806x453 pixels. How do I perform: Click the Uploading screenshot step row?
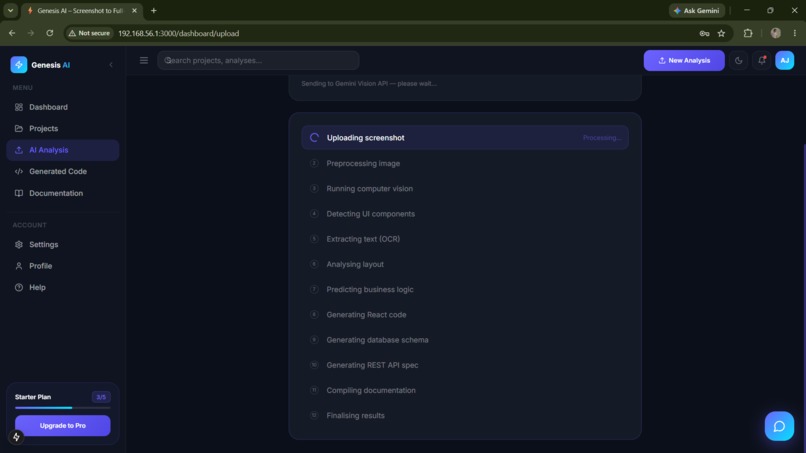(x=465, y=138)
